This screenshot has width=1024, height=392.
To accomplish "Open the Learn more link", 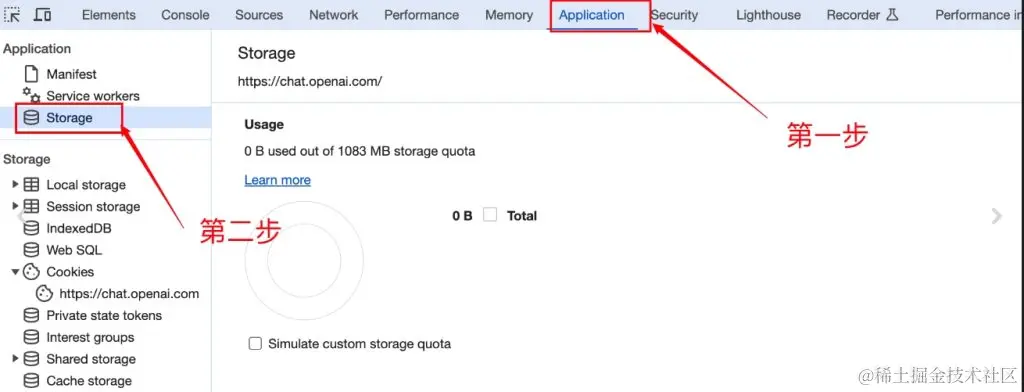I will [x=278, y=180].
